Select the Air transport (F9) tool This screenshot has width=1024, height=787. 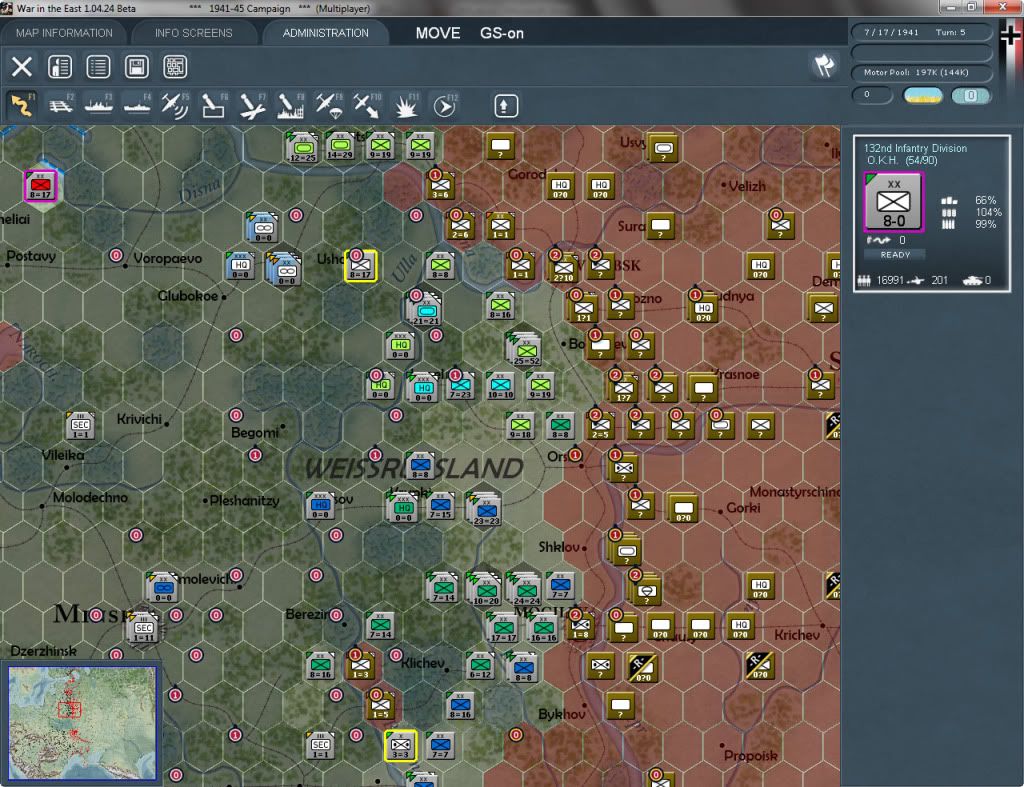click(328, 105)
